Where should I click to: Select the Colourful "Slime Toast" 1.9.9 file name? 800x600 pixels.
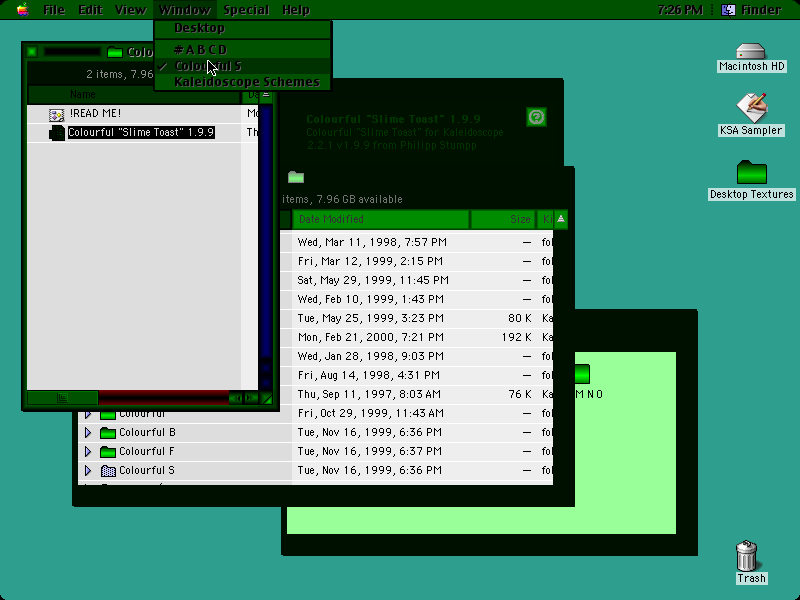141,132
